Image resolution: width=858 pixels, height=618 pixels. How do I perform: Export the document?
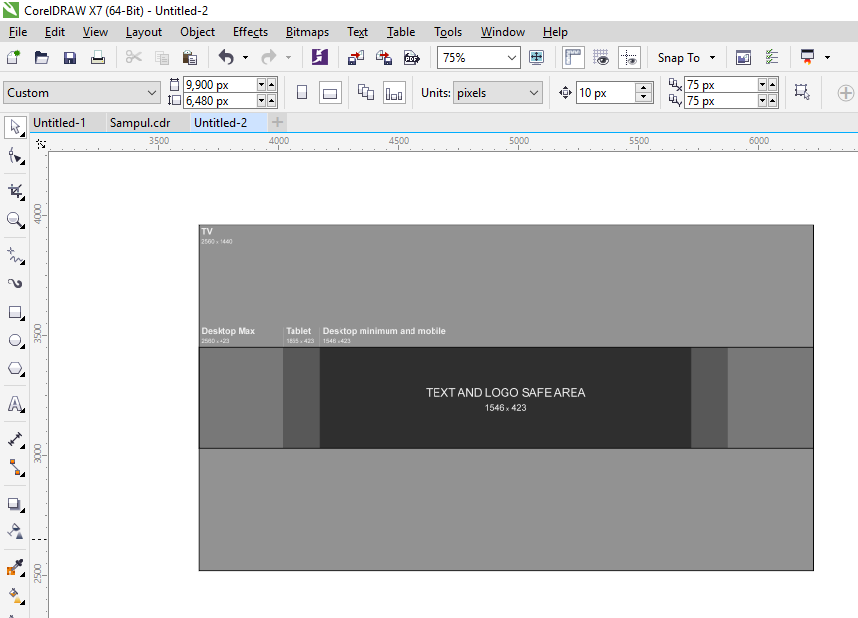click(x=384, y=57)
